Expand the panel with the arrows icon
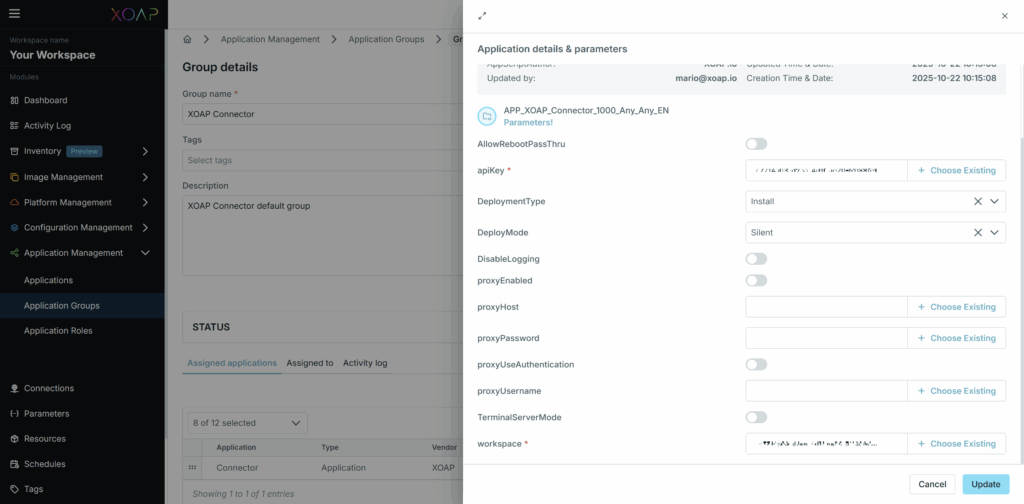This screenshot has width=1024, height=504. tap(482, 16)
